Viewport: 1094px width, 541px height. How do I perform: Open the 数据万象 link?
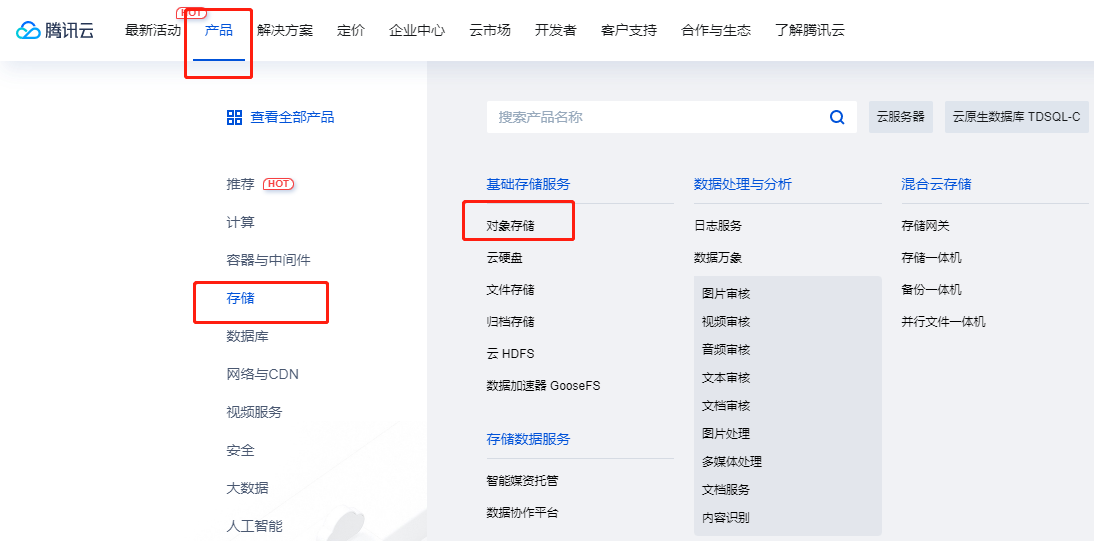tap(718, 258)
